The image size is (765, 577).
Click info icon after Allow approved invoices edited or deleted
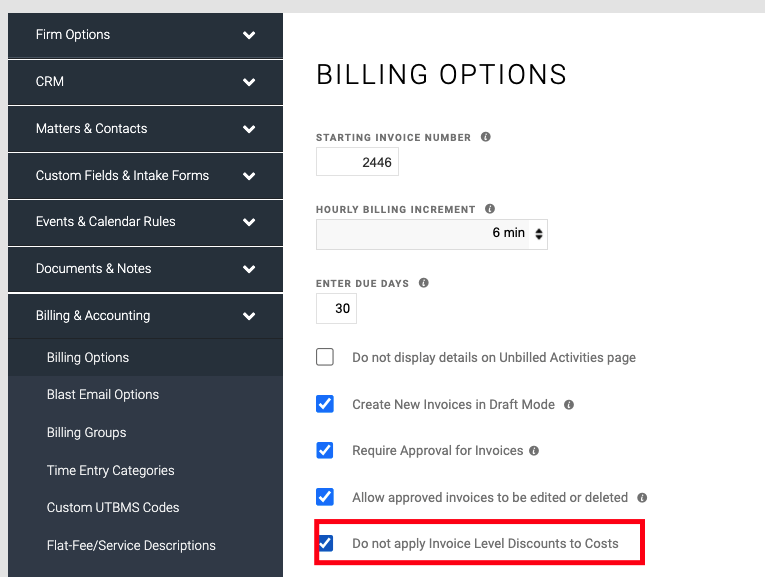click(642, 498)
